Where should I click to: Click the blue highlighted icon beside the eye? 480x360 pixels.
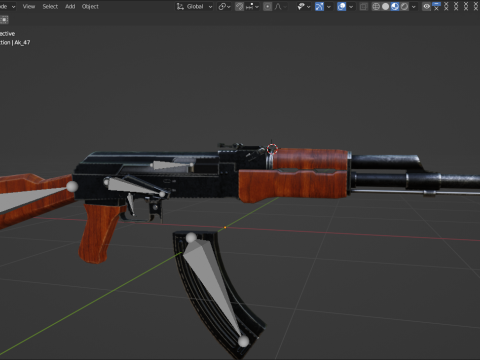coord(436,6)
